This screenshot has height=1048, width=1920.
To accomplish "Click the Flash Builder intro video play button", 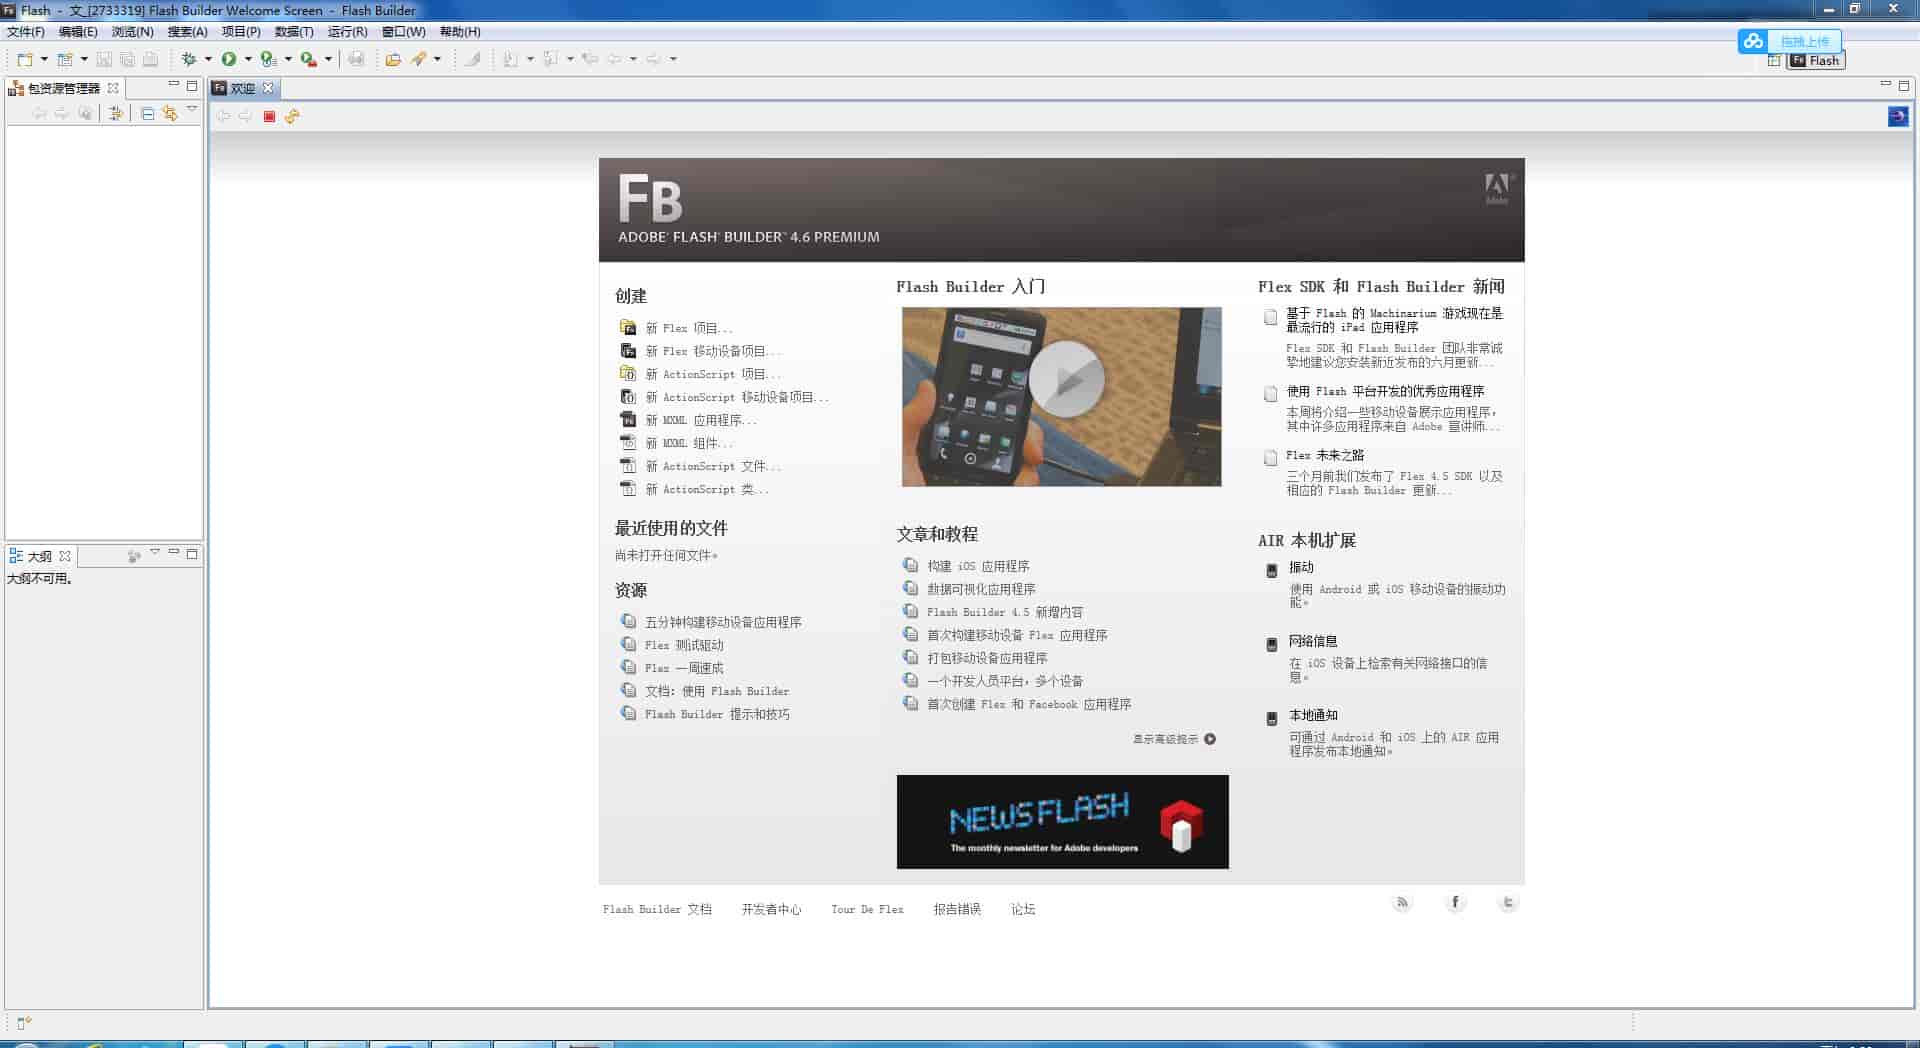I will pyautogui.click(x=1062, y=378).
